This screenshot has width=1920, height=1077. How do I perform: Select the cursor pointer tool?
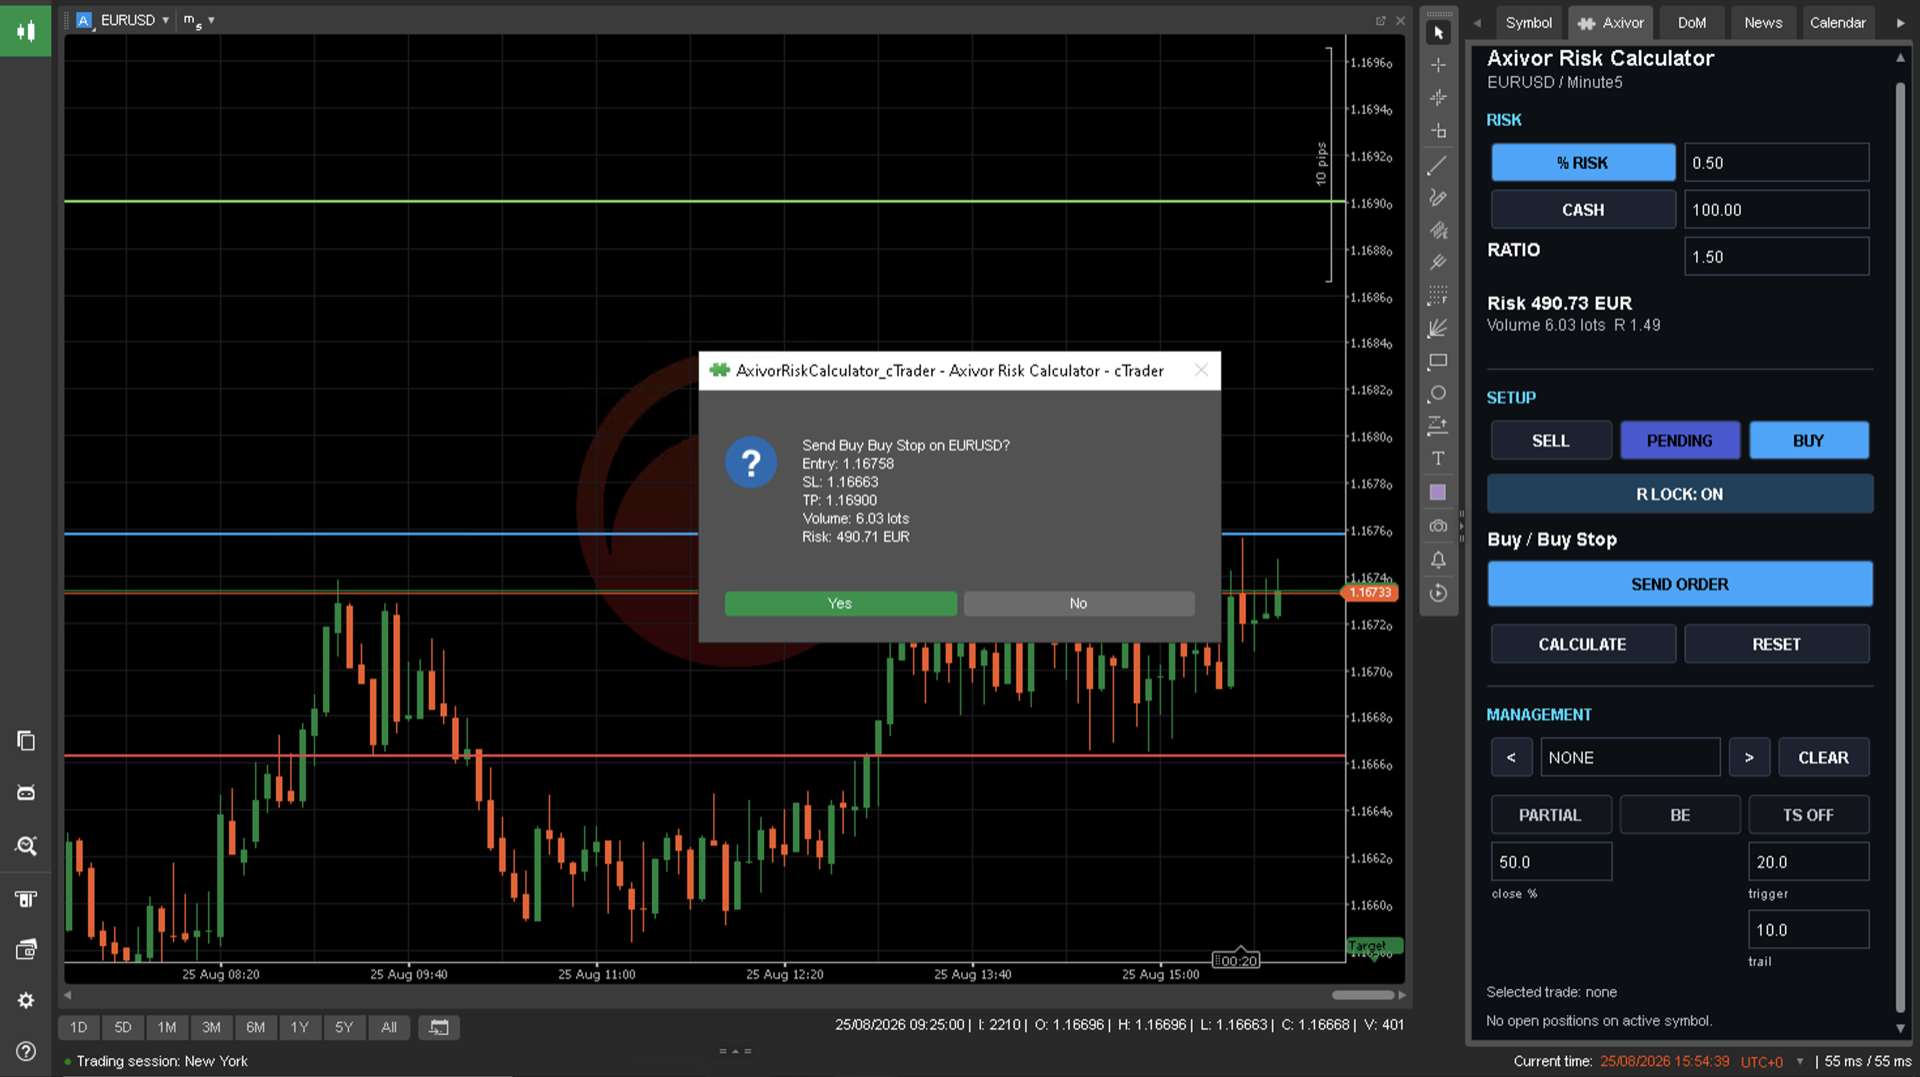tap(1438, 33)
